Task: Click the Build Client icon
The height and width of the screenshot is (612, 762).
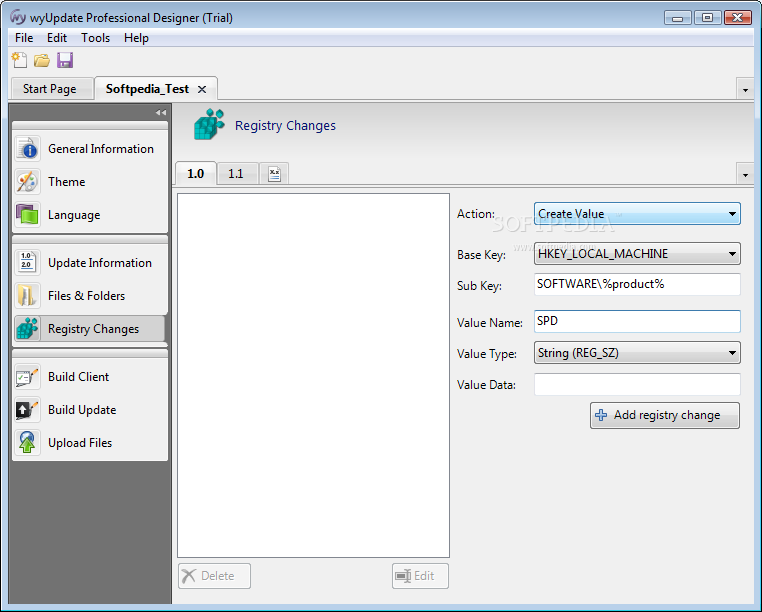Action: [27, 377]
